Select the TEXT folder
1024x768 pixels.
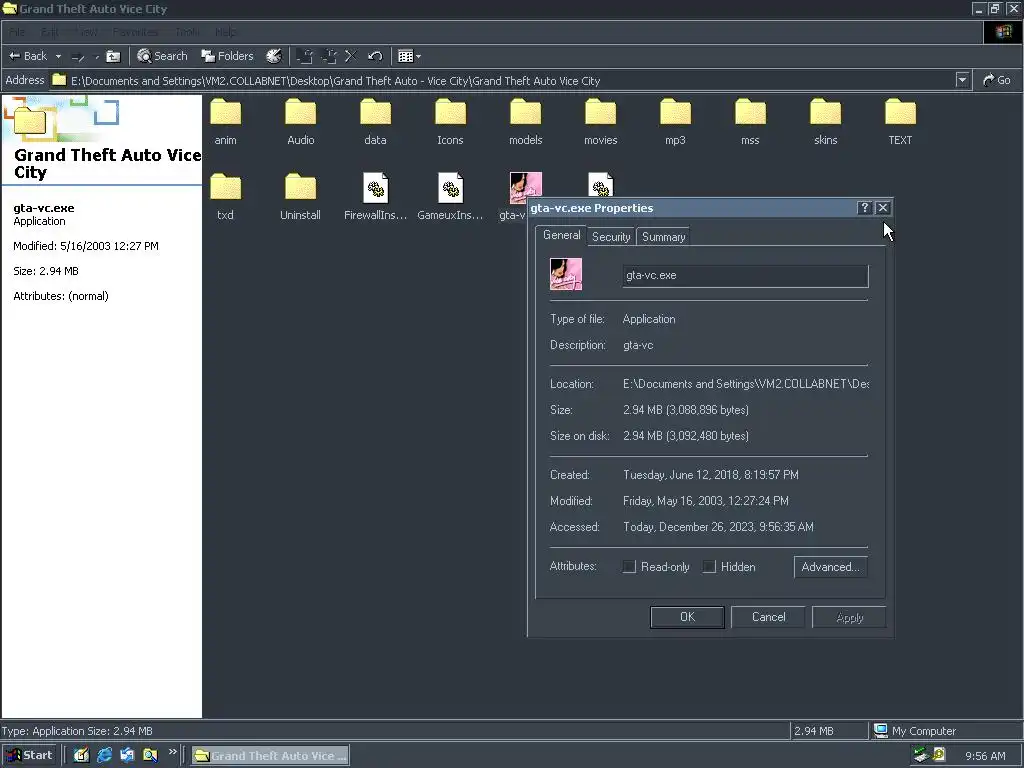coord(900,122)
